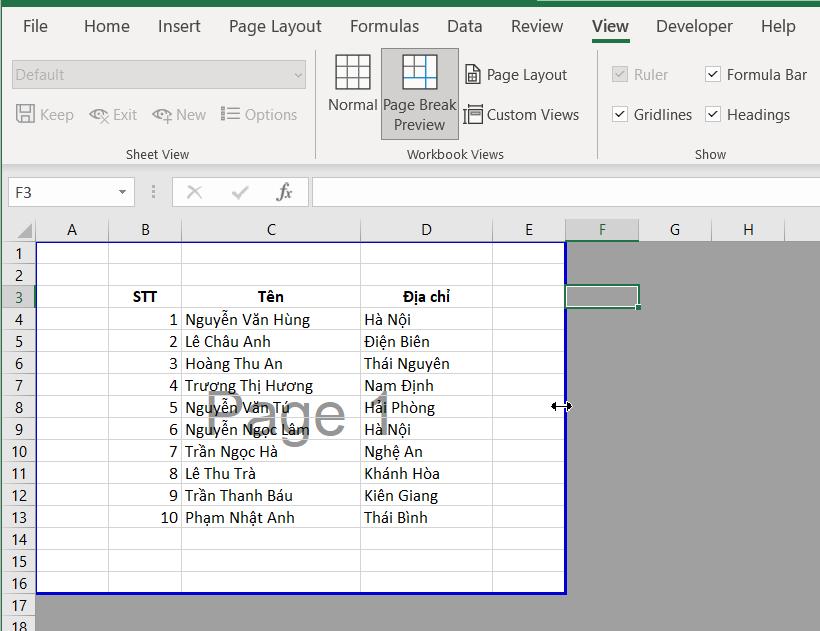The image size is (820, 631).
Task: Select cell Lê Châu Anh
Action: pyautogui.click(x=271, y=341)
